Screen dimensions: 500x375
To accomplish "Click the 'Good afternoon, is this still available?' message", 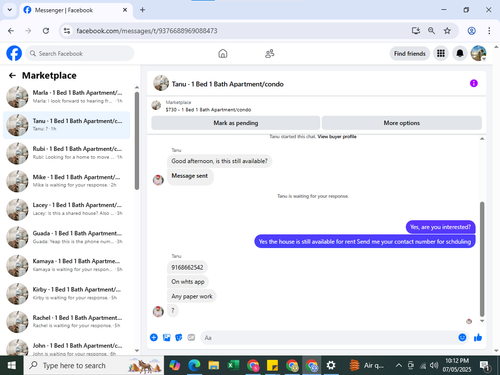I will click(219, 161).
